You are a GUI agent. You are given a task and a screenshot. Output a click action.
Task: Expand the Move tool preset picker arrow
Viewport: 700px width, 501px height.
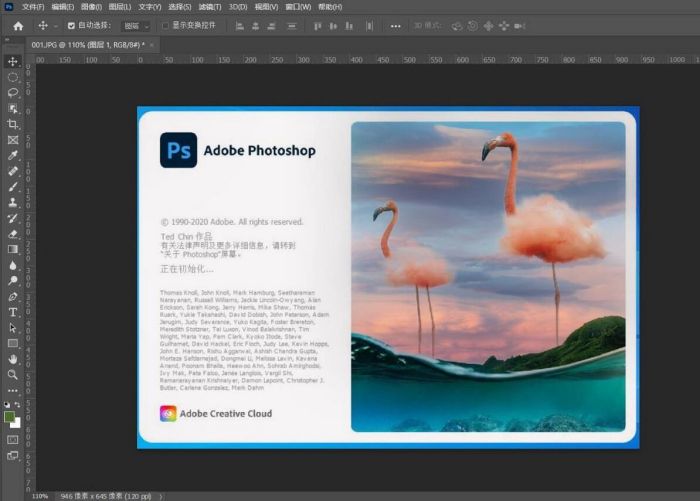(x=56, y=25)
